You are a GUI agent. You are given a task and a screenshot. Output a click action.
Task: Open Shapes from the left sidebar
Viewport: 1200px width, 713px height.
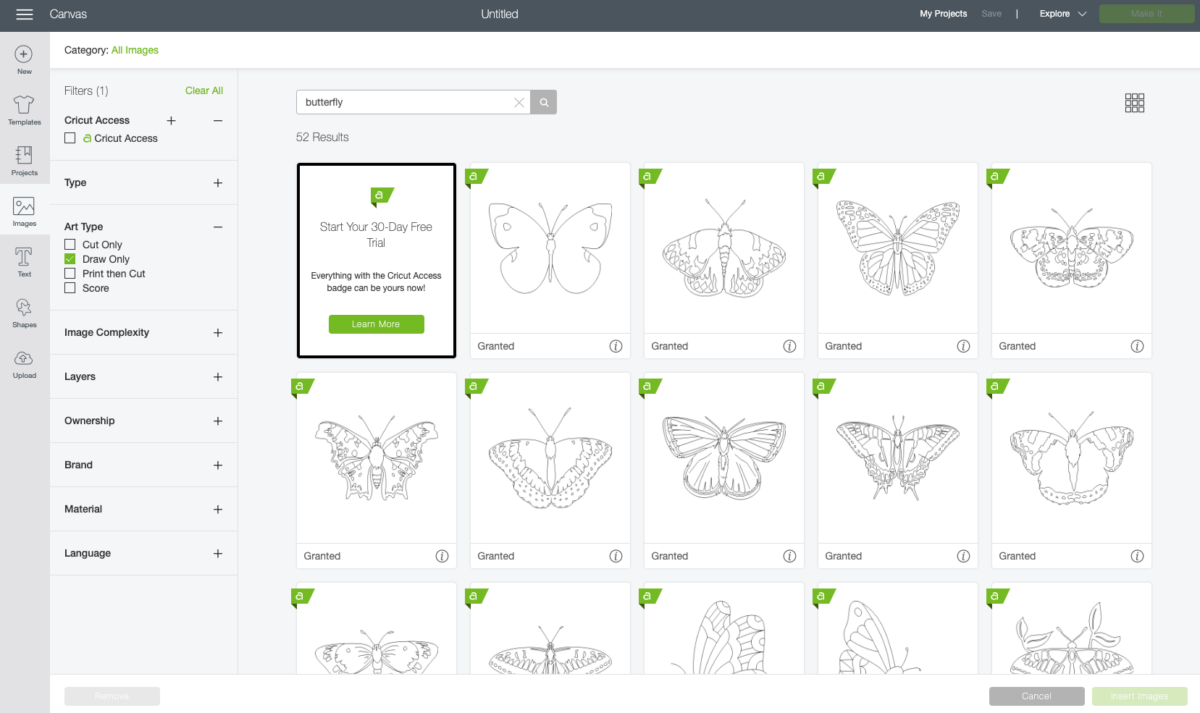[24, 313]
